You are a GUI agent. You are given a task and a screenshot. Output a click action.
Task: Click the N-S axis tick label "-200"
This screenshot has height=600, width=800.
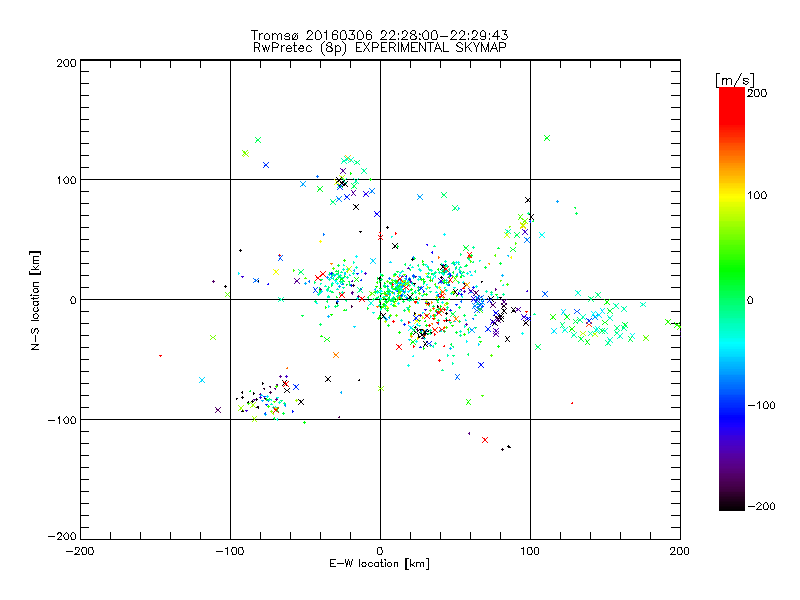(x=62, y=536)
